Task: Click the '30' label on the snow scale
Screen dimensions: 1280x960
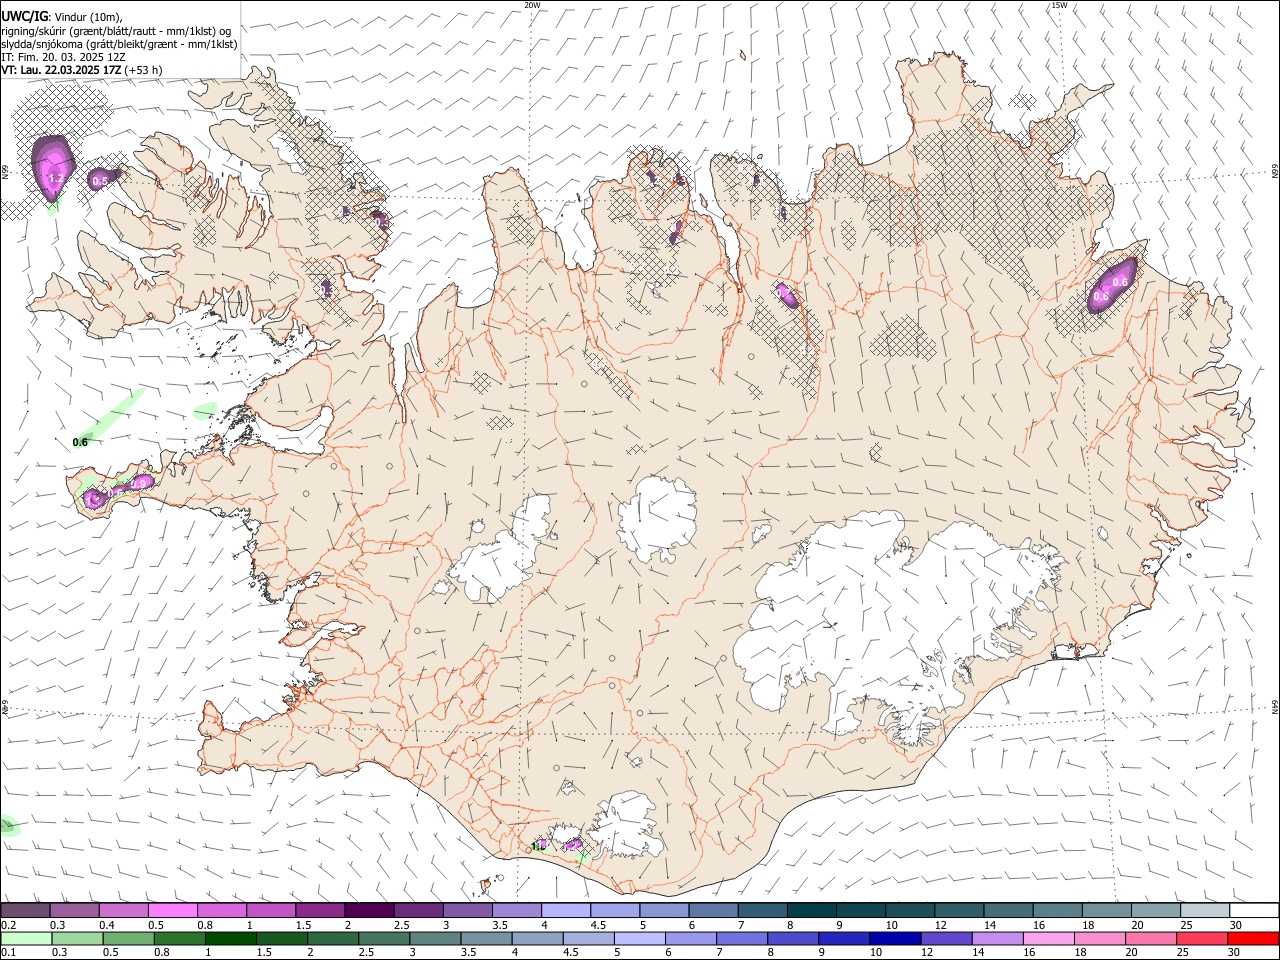Action: pos(1234,925)
